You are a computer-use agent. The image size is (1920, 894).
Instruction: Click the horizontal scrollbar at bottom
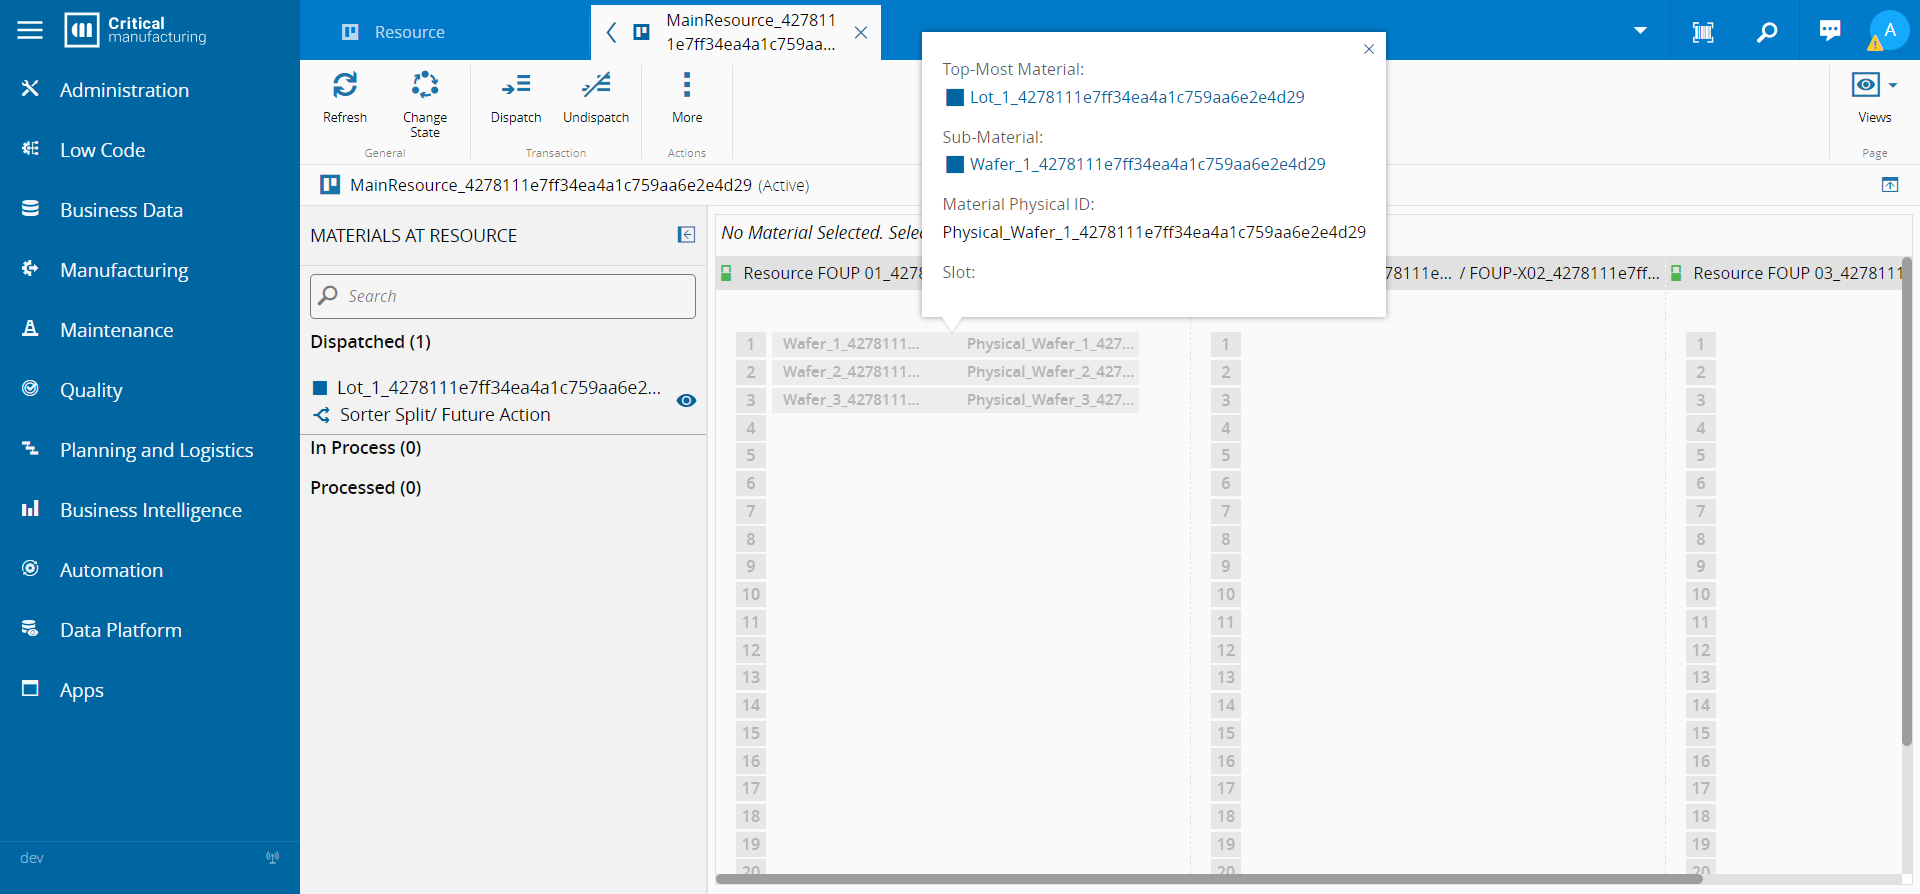tap(1210, 879)
